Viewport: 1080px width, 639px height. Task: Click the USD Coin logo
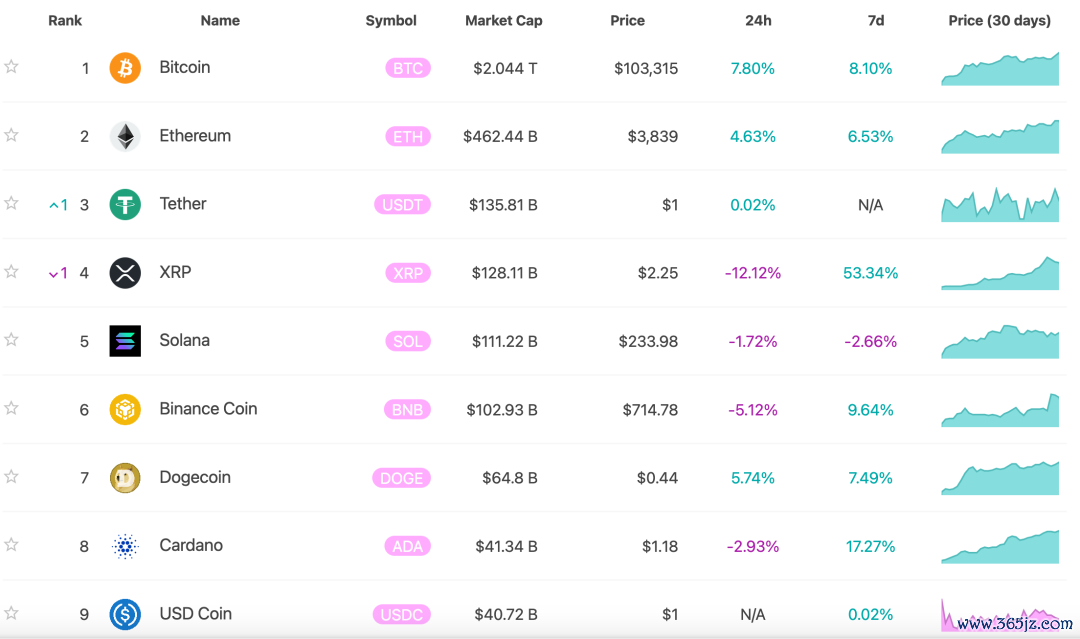coord(125,614)
